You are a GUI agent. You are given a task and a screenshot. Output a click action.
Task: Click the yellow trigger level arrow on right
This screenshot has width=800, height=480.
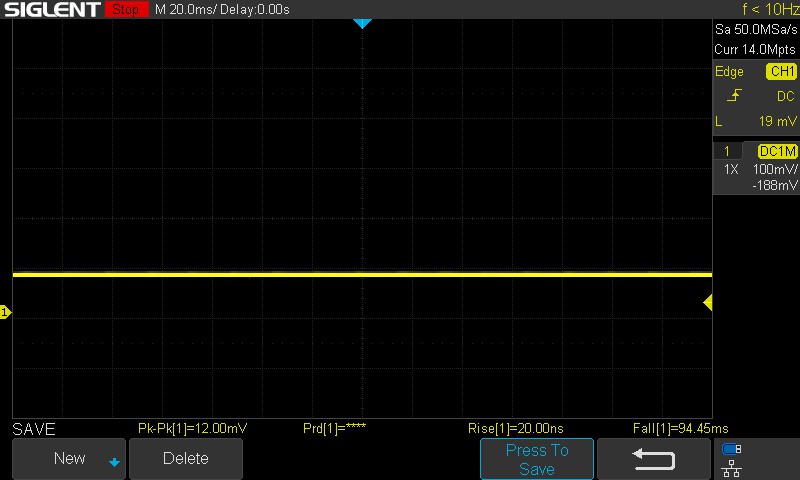click(x=708, y=302)
